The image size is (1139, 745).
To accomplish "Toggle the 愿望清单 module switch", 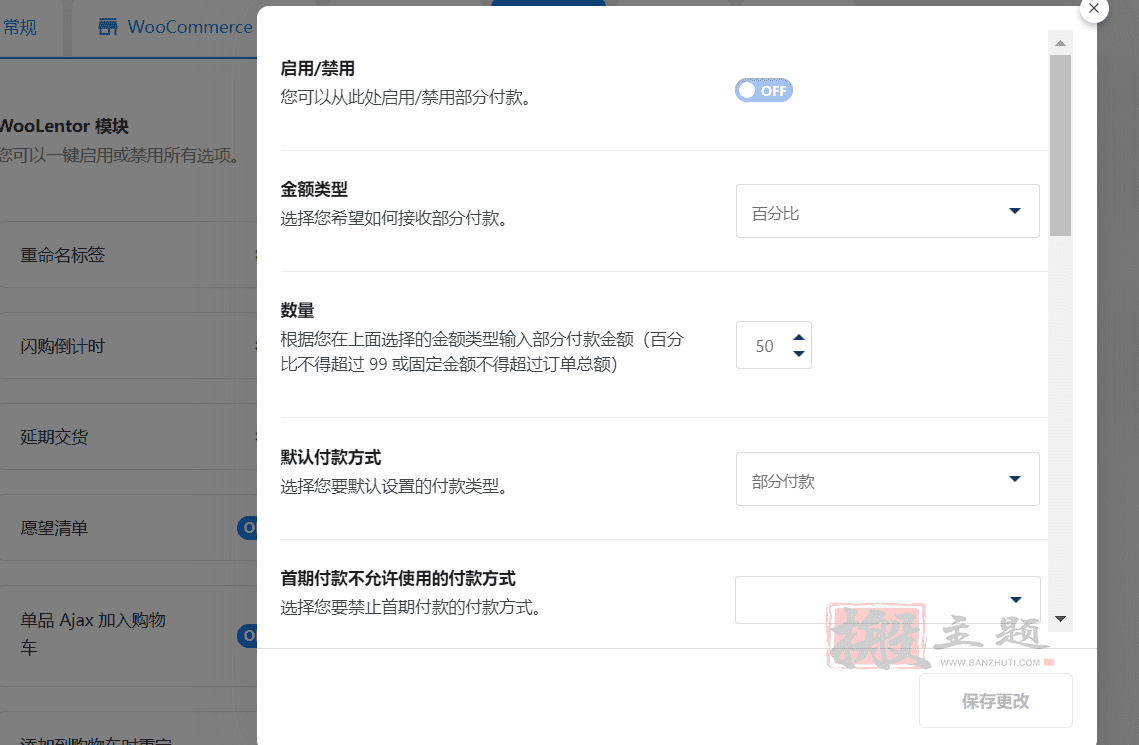I will [x=248, y=528].
